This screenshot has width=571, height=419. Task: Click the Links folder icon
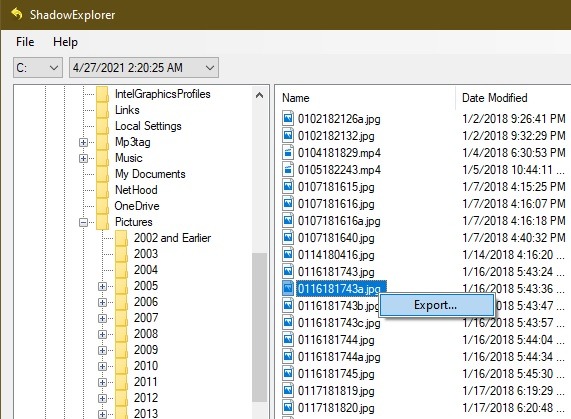[103, 110]
